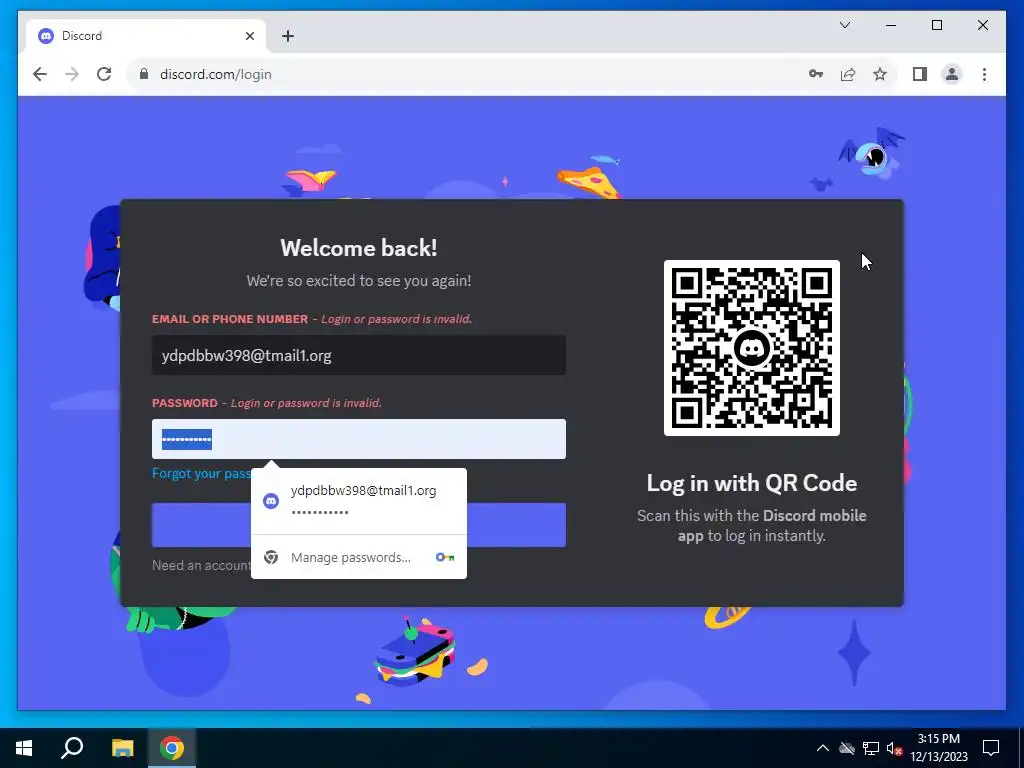Click the email or phone number field
Screen dimensions: 1024x768
[x=359, y=355]
